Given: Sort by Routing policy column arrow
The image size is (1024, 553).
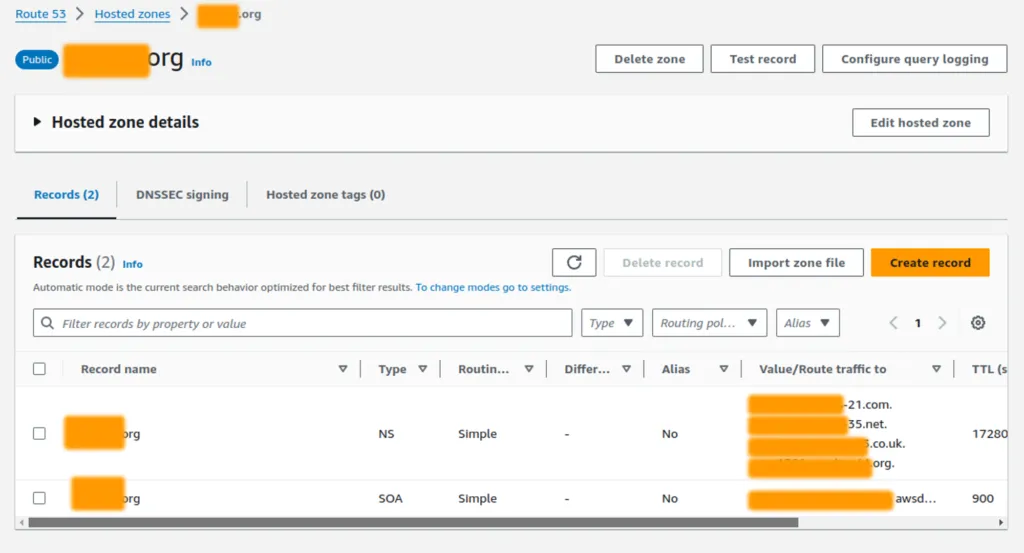Looking at the screenshot, I should click(x=529, y=369).
